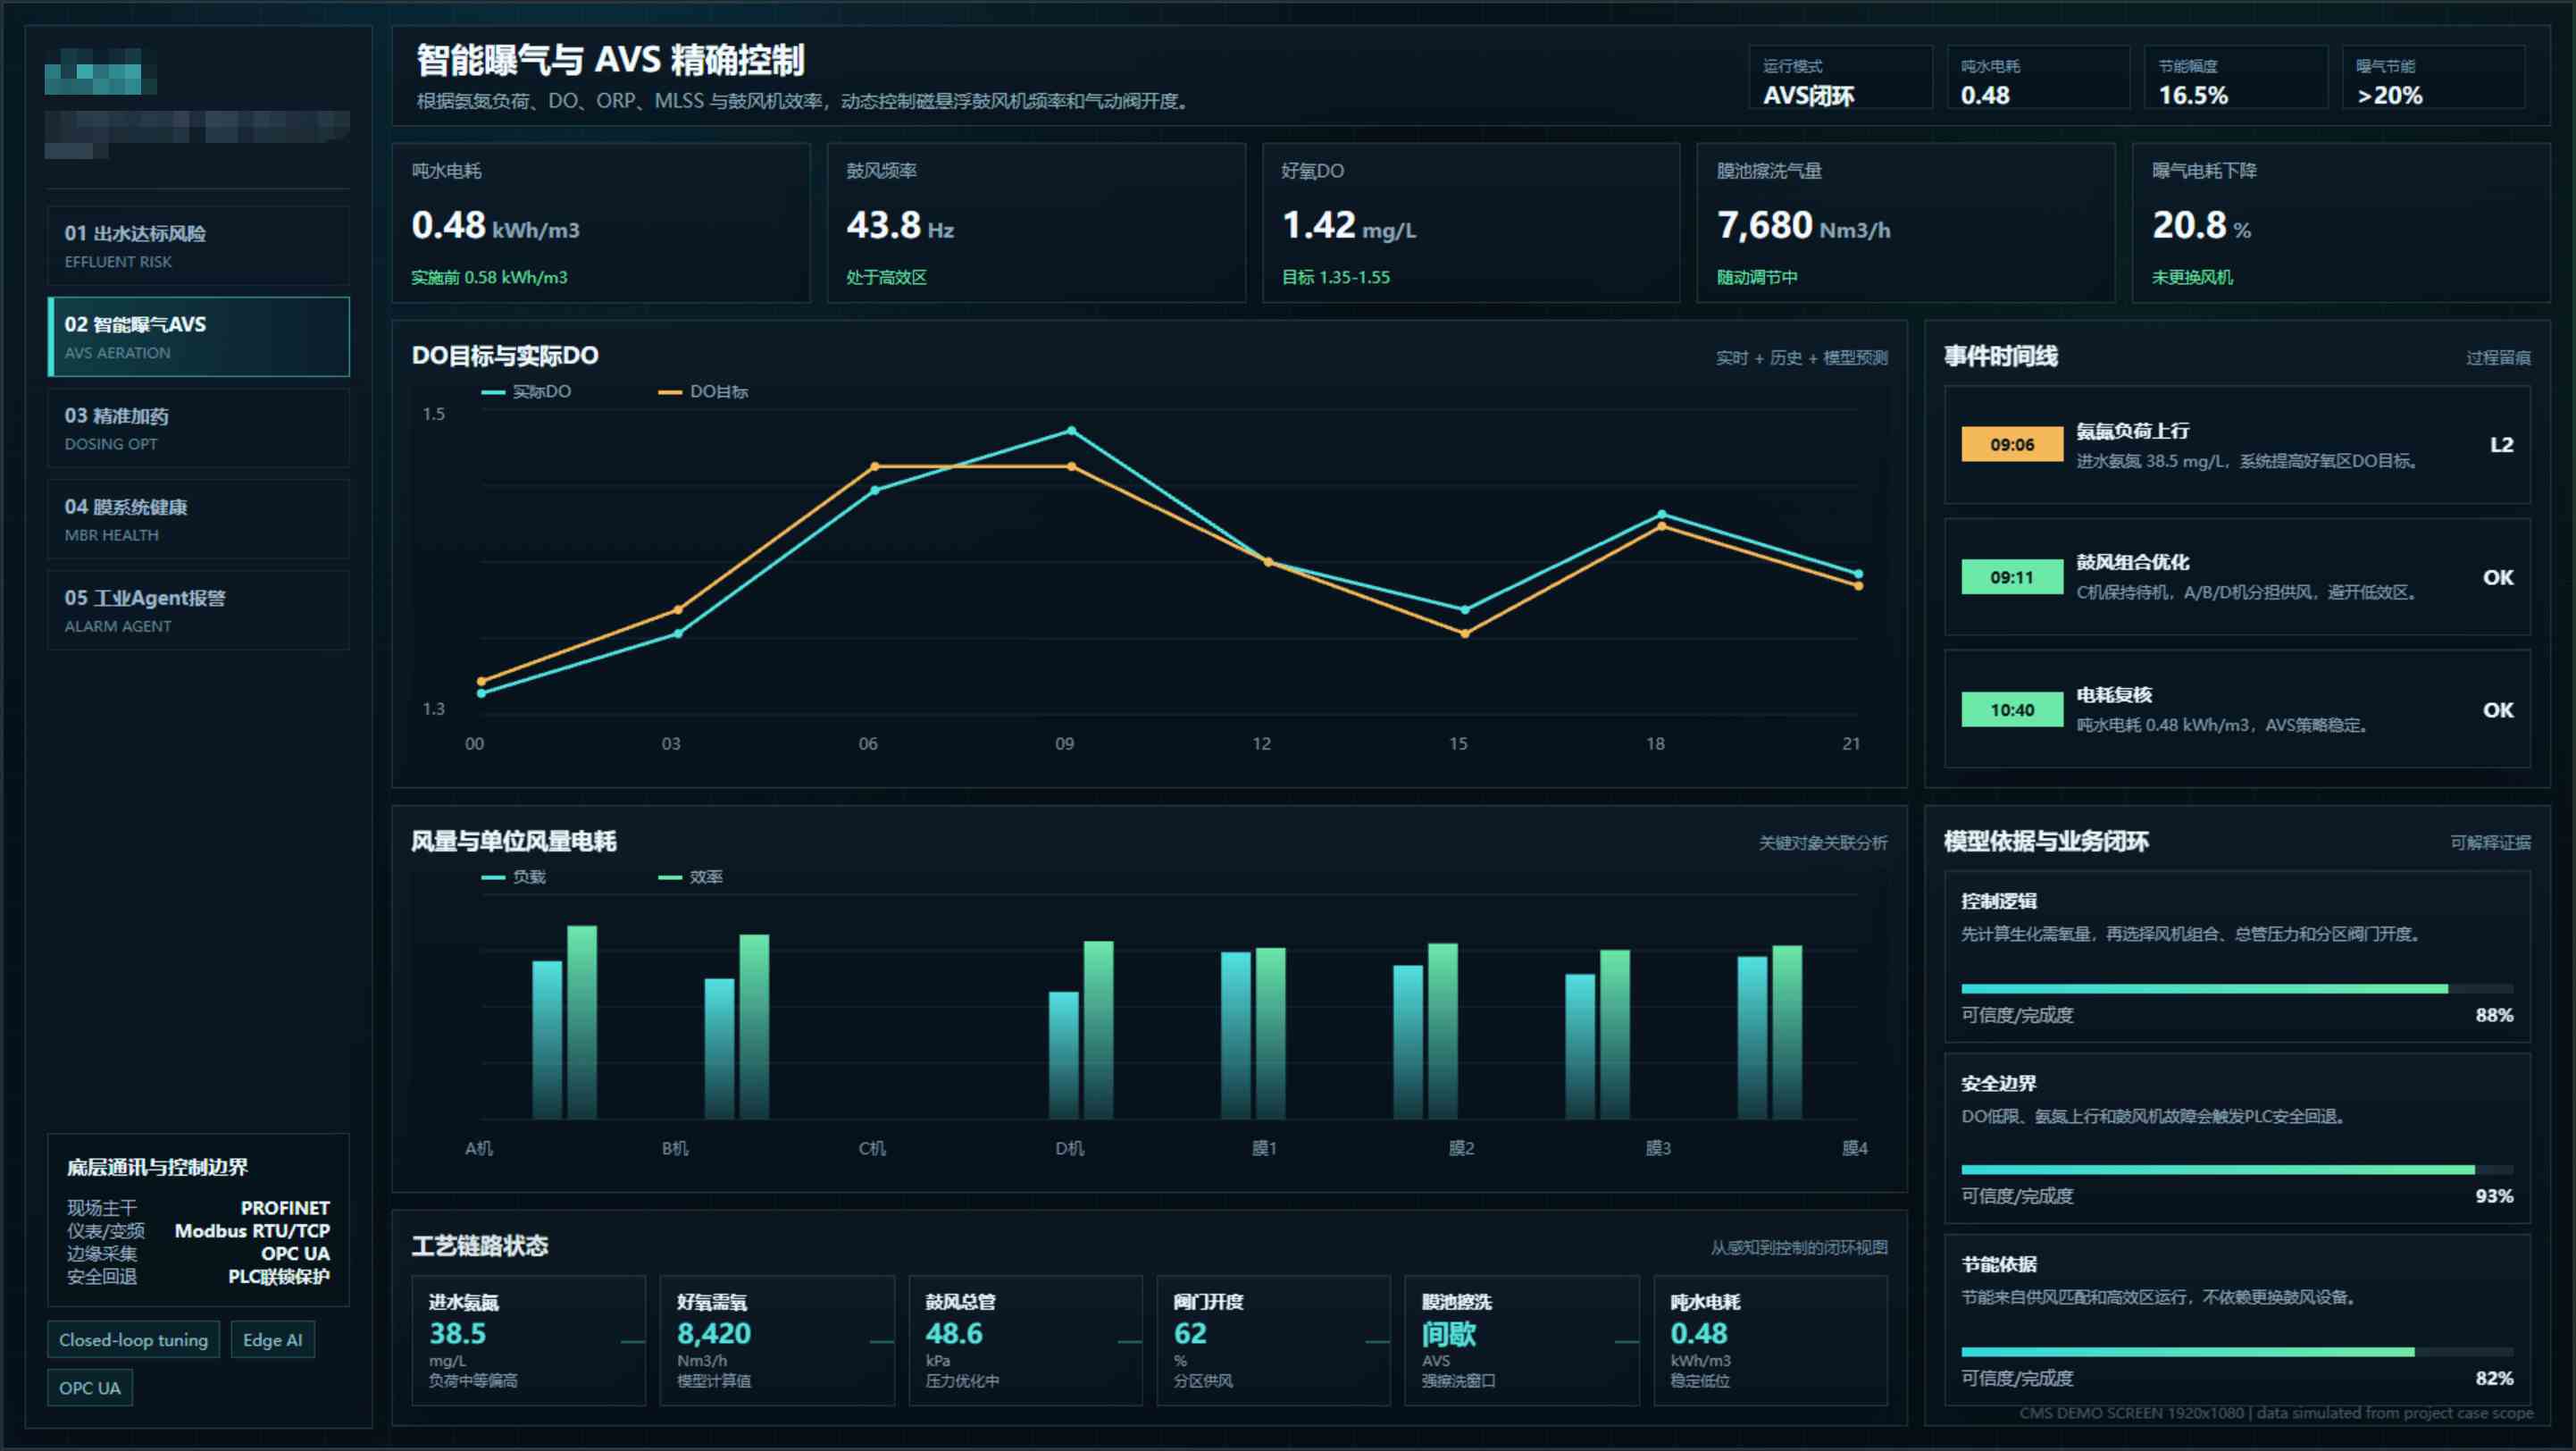Toggle the 效率 bar series legend

(691, 877)
